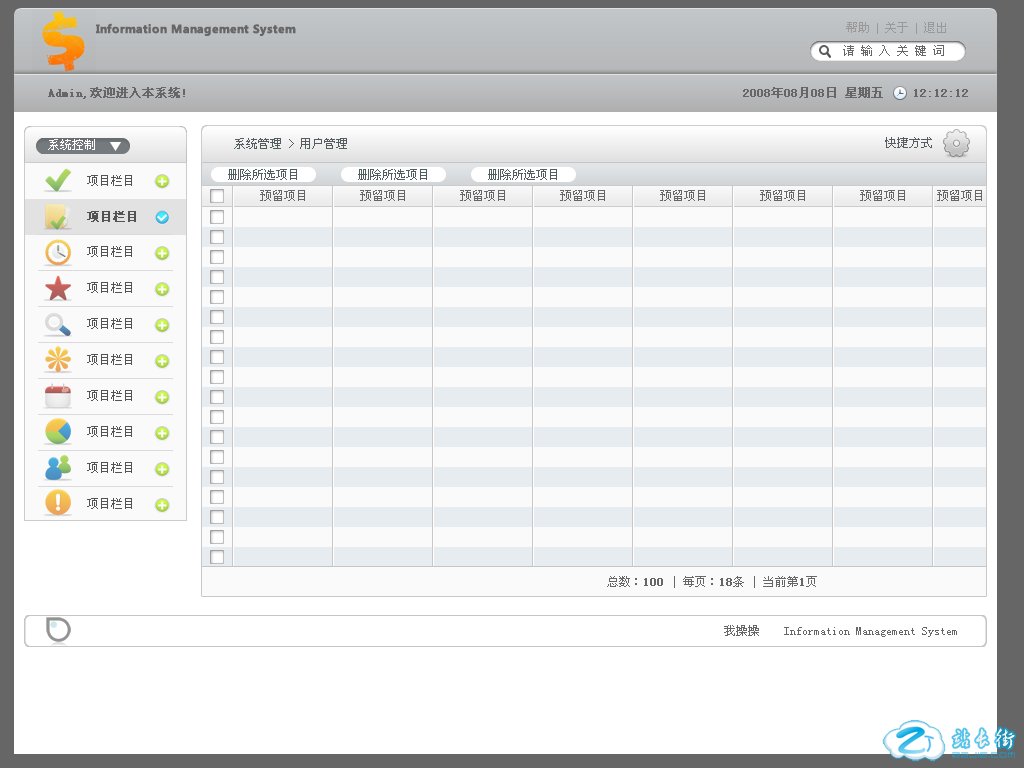Click the two-person users sidebar icon

(58, 468)
